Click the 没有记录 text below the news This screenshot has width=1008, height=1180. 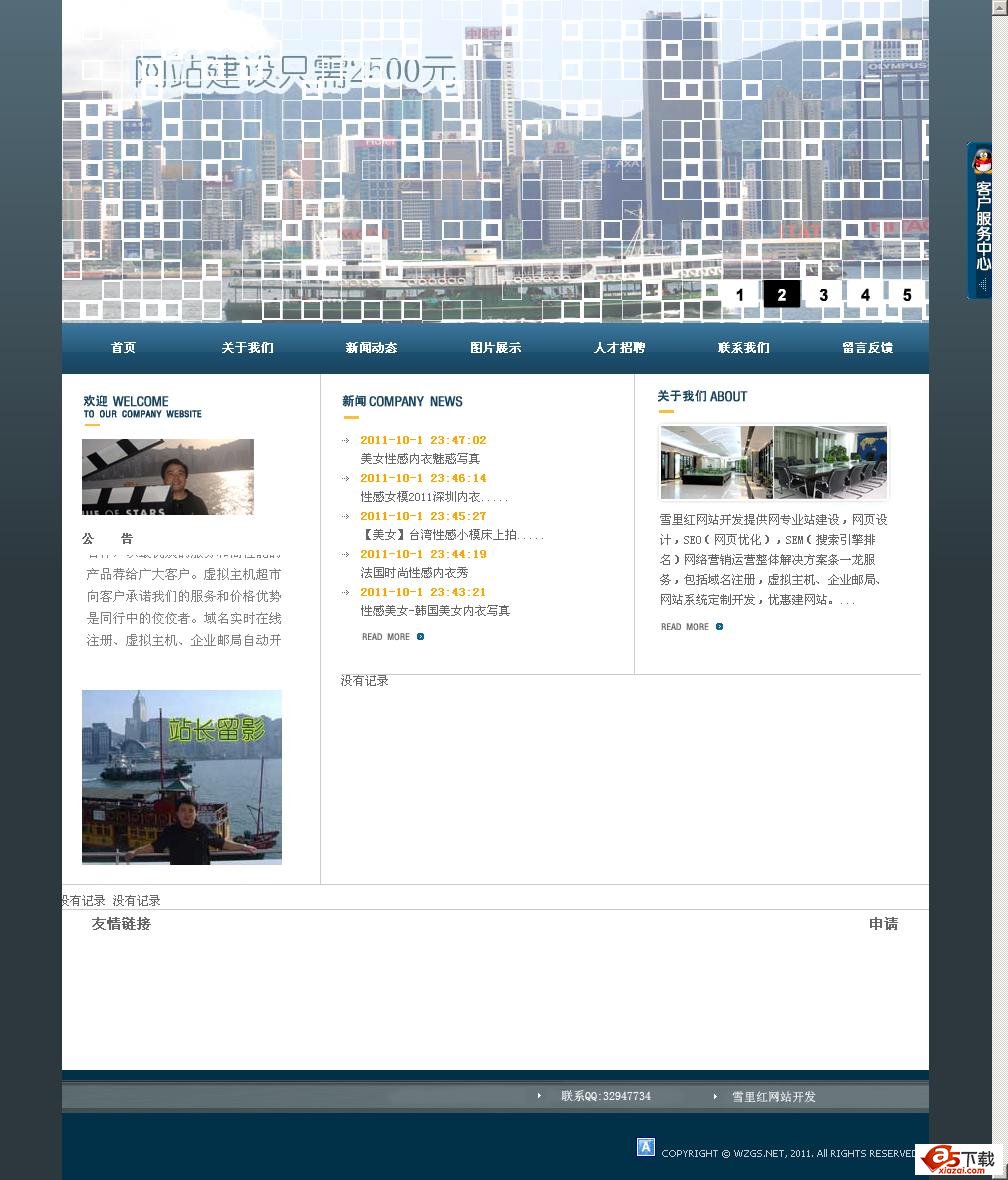[x=364, y=681]
